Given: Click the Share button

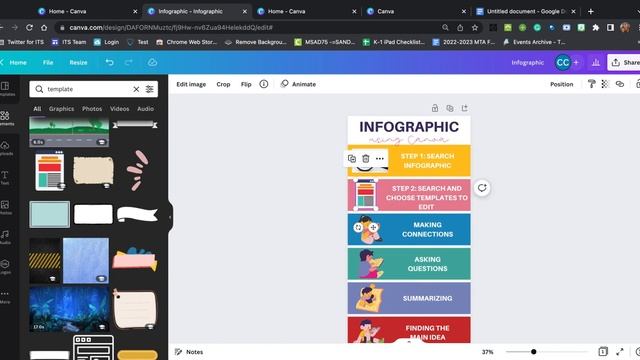Looking at the screenshot, I should [x=624, y=62].
